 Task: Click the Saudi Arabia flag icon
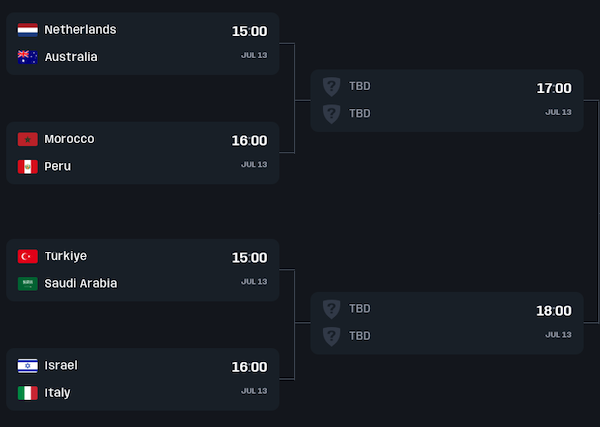[27, 283]
